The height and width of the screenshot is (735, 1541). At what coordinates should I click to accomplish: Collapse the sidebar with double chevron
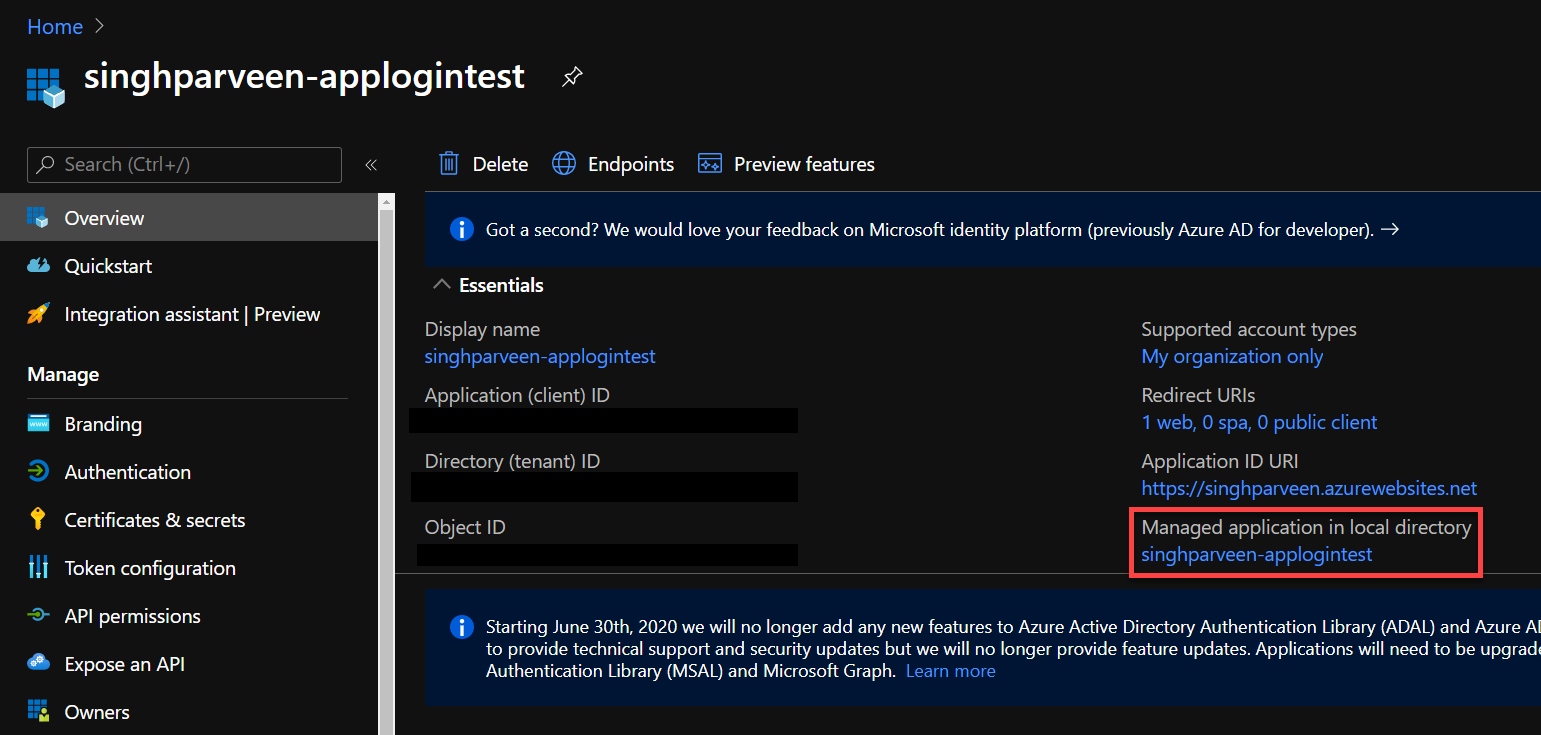pyautogui.click(x=371, y=165)
